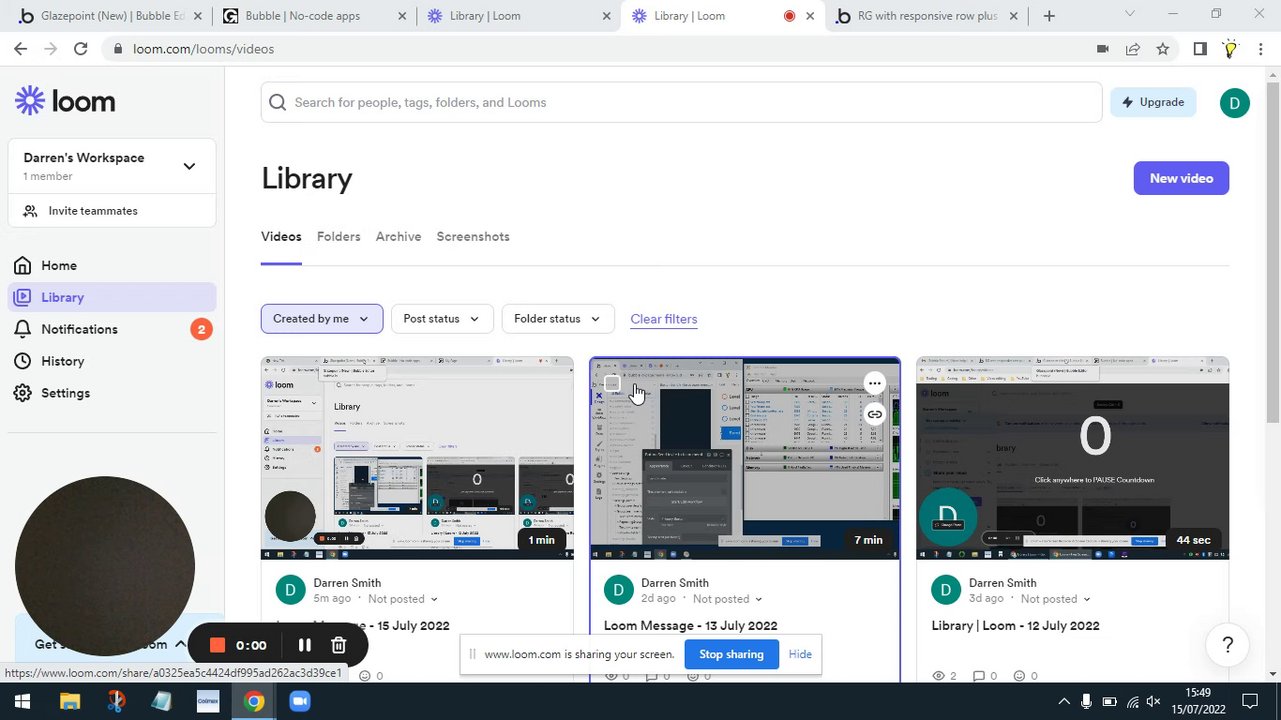Image resolution: width=1281 pixels, height=720 pixels.
Task: Switch to the Archive tab
Action: point(398,237)
